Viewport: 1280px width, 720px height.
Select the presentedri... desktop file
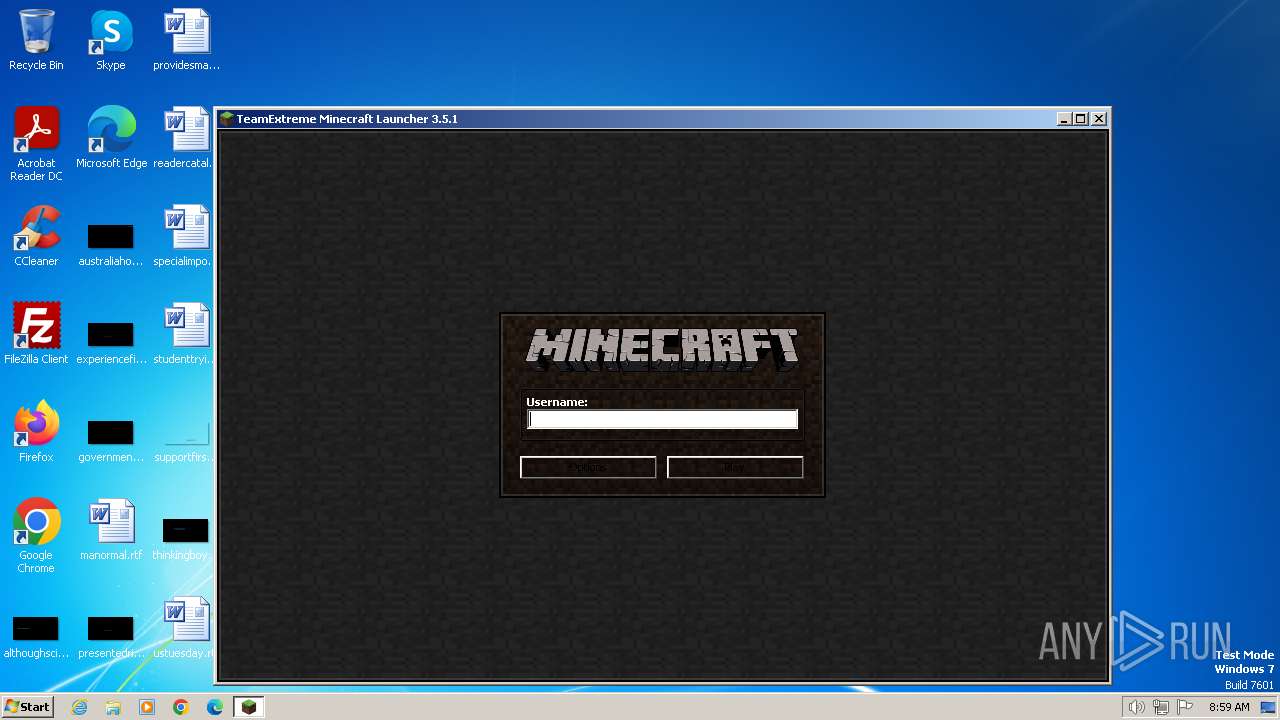(x=111, y=637)
